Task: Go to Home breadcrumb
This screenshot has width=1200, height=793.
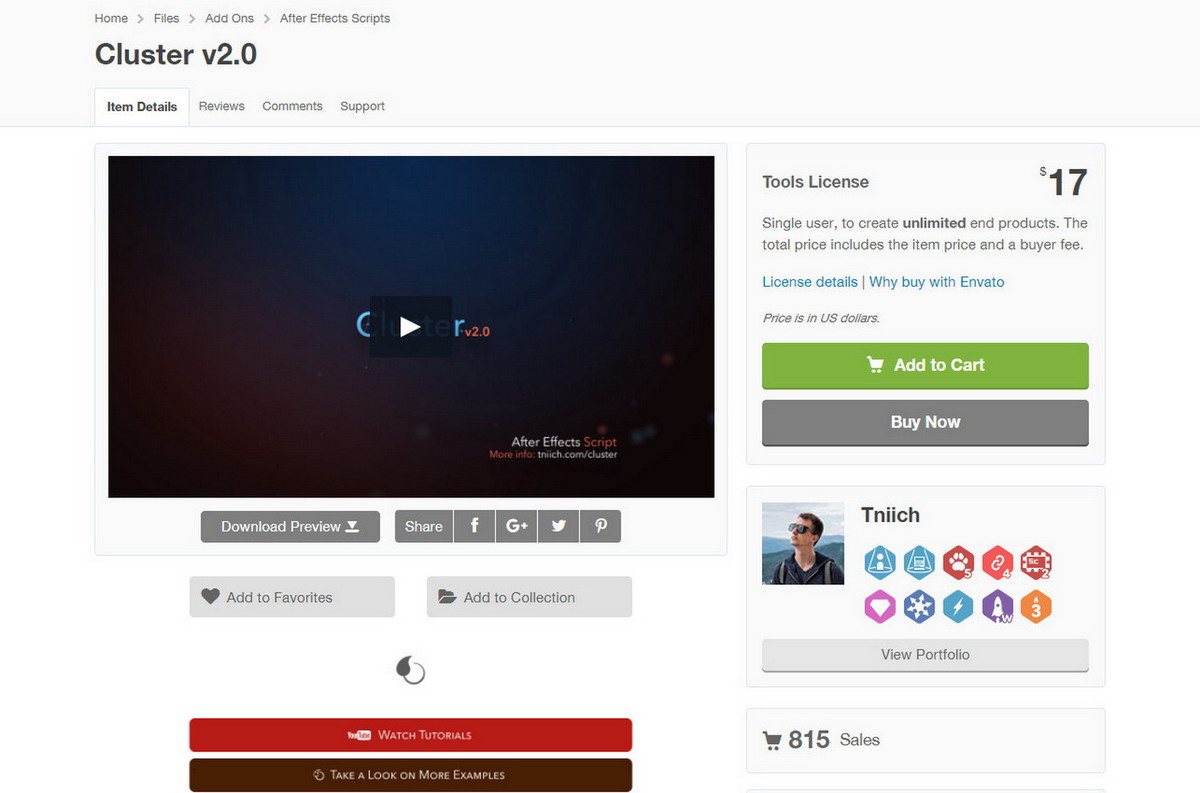Action: coord(111,18)
